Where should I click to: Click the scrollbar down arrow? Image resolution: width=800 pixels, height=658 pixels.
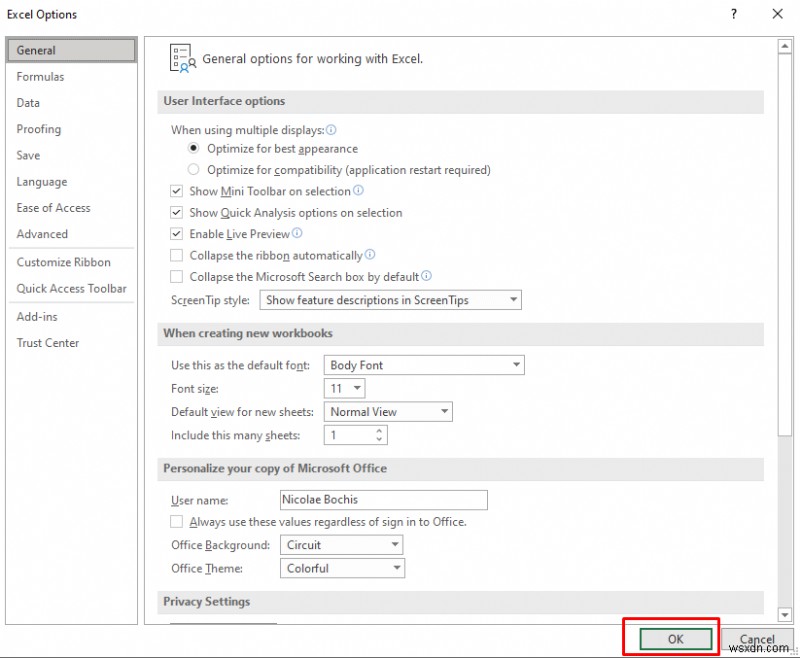click(785, 615)
